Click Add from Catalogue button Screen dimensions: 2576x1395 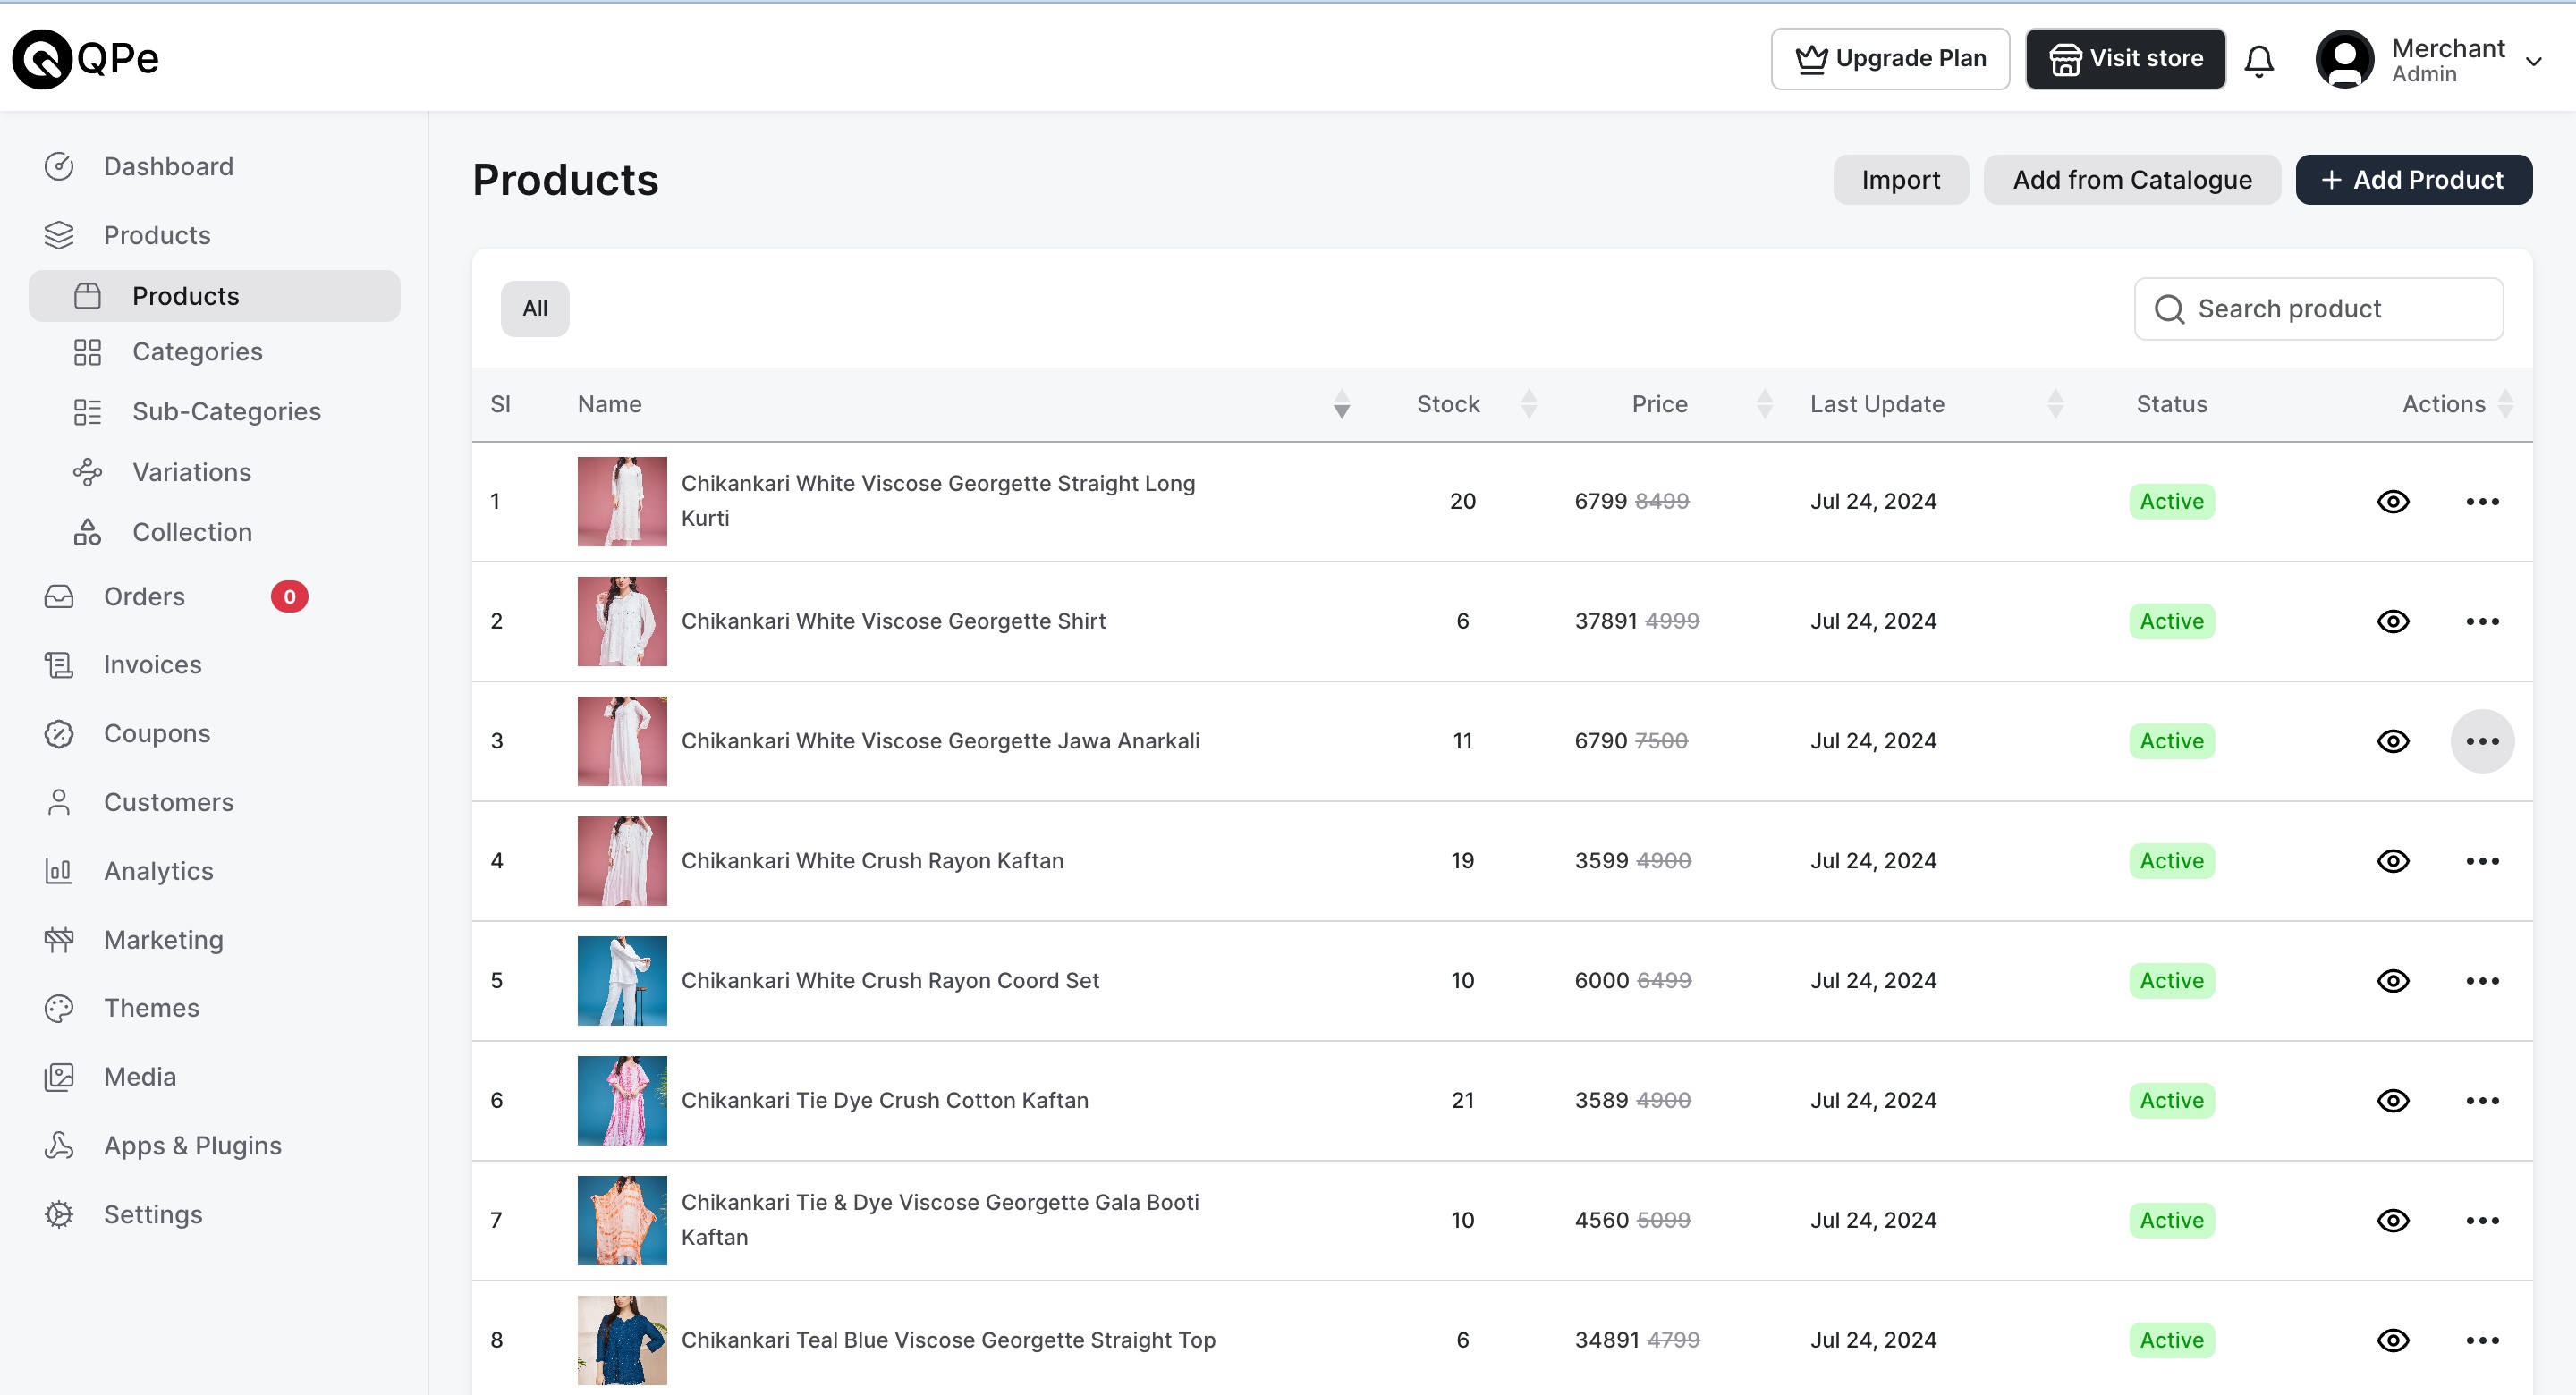[x=2131, y=180]
